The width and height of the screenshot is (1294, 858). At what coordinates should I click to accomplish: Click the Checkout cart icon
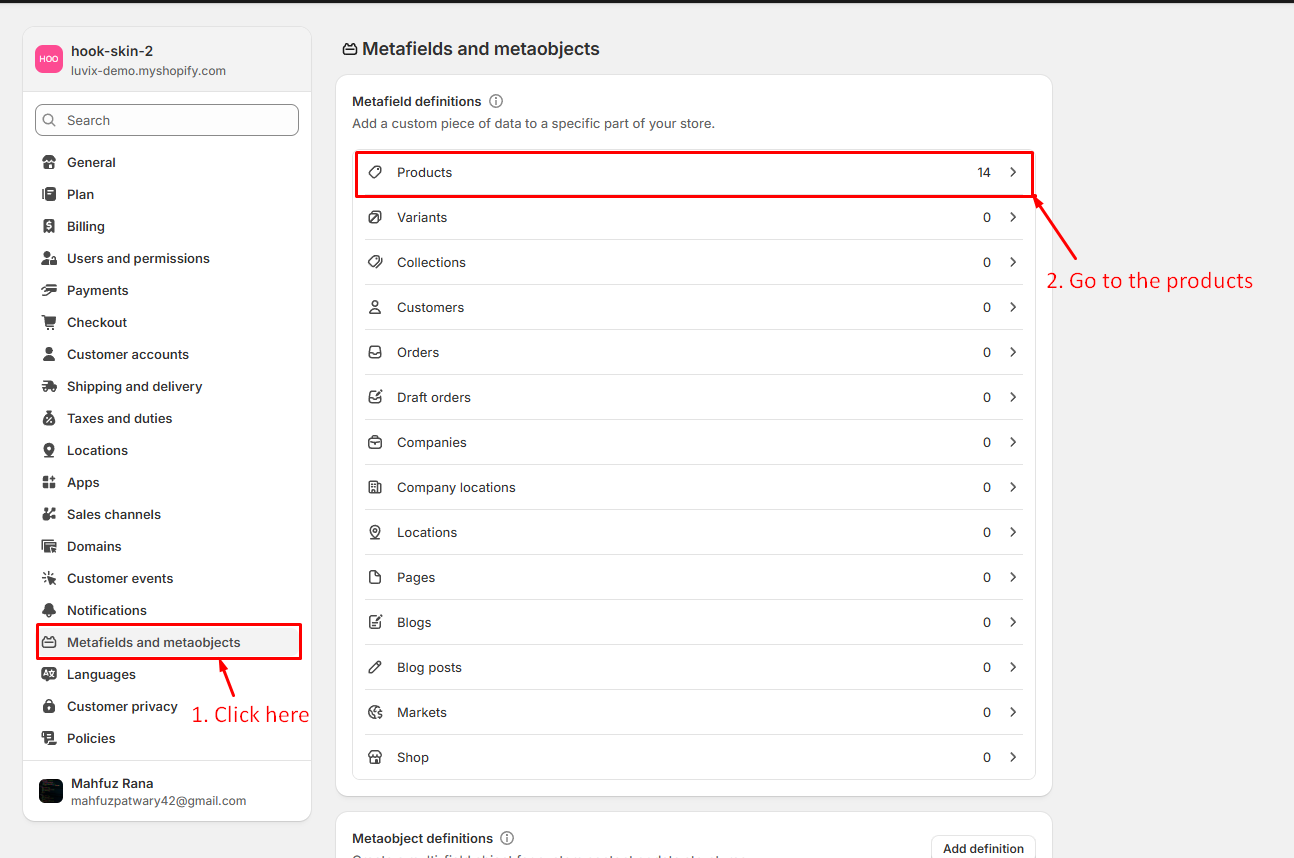pos(49,322)
